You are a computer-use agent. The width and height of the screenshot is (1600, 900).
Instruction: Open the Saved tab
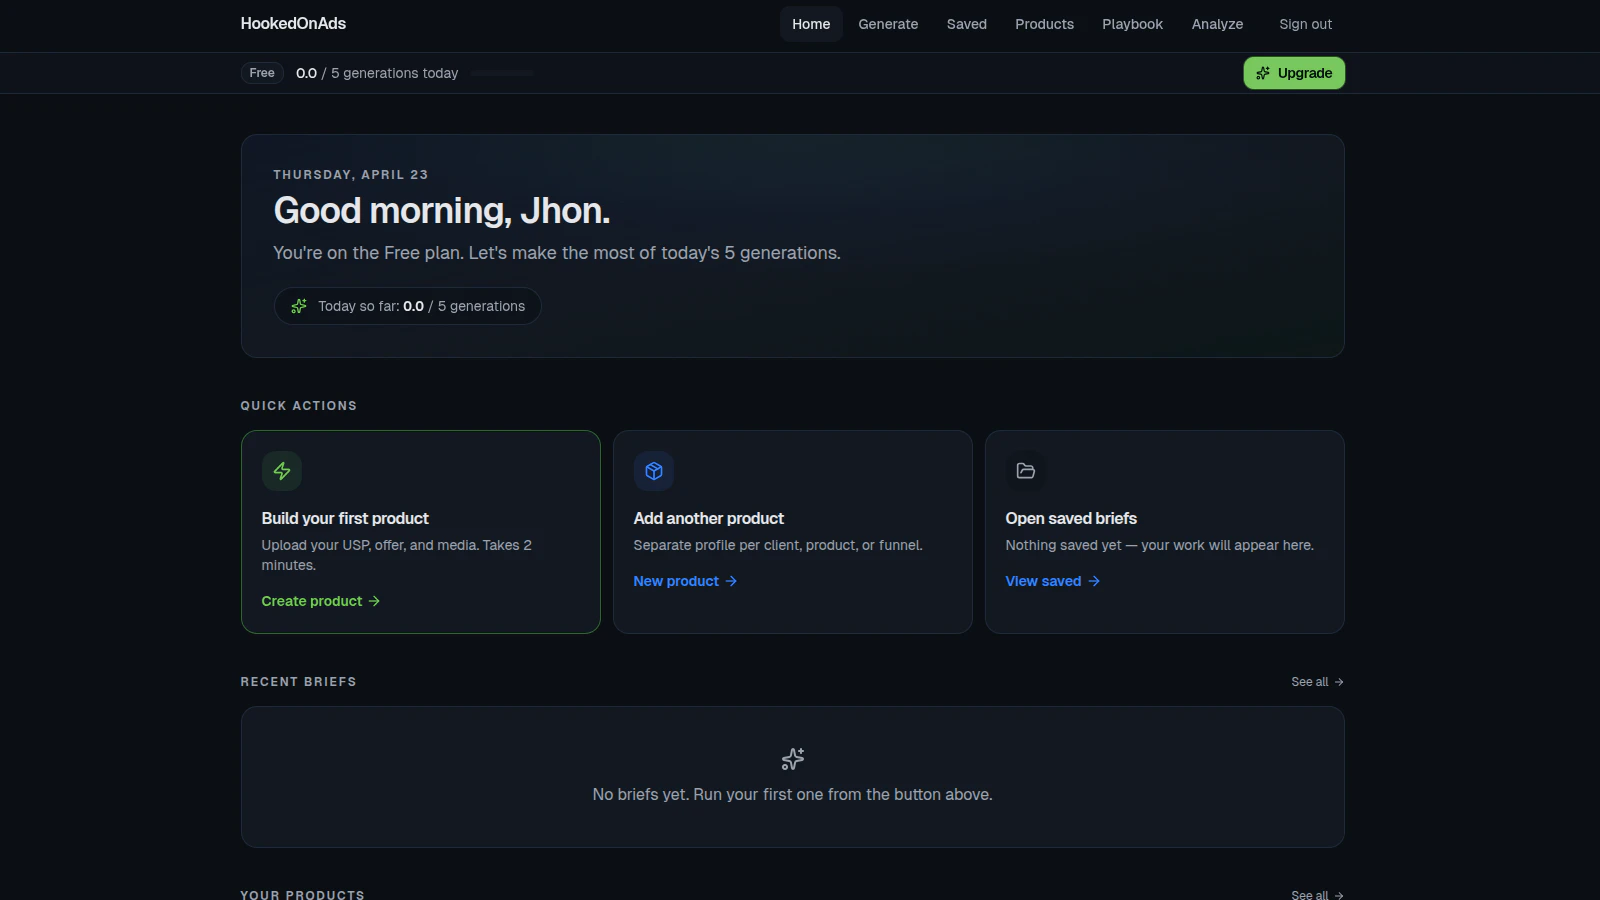[x=967, y=24]
